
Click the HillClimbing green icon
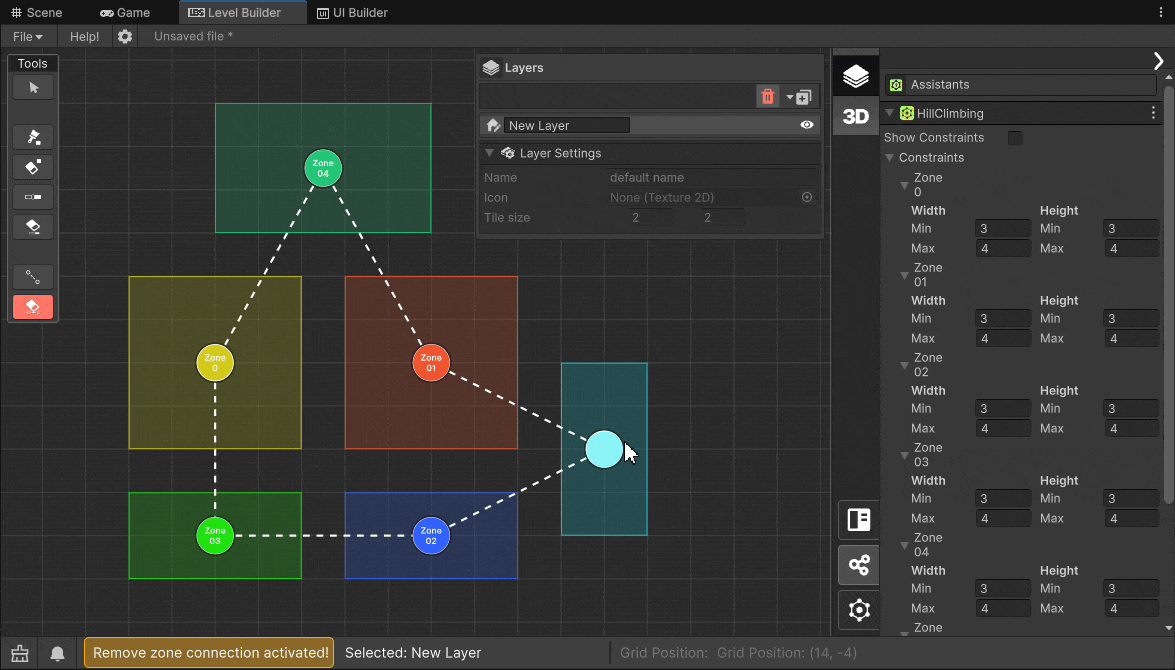pos(907,113)
